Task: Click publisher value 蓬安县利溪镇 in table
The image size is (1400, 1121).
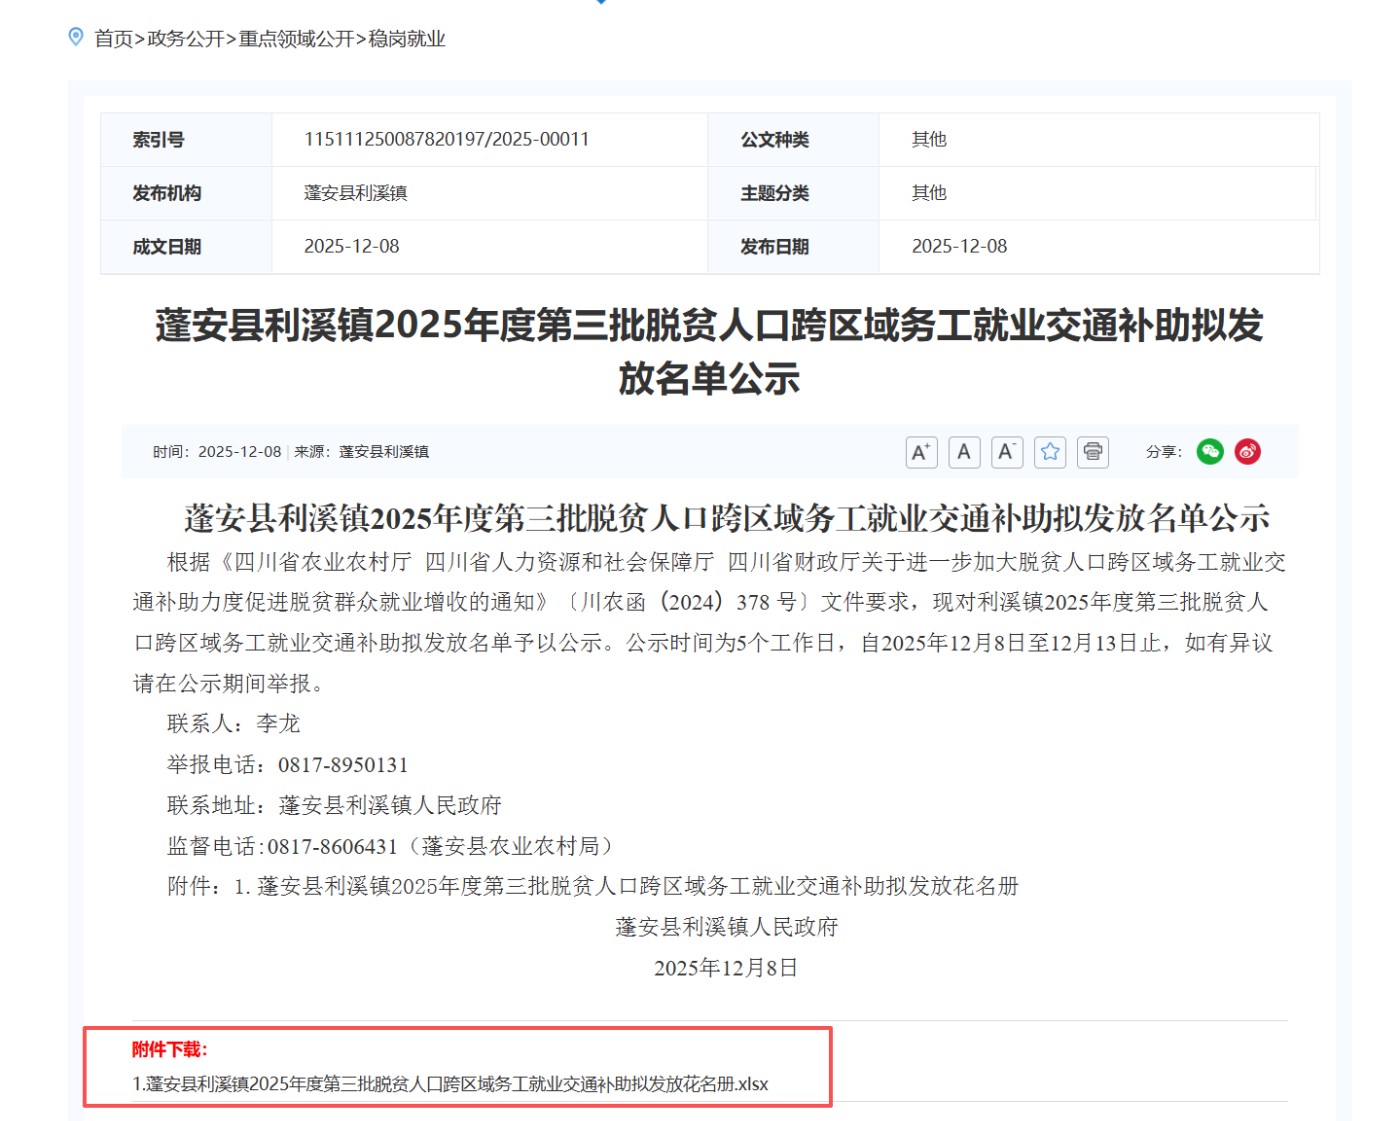Action: (355, 193)
